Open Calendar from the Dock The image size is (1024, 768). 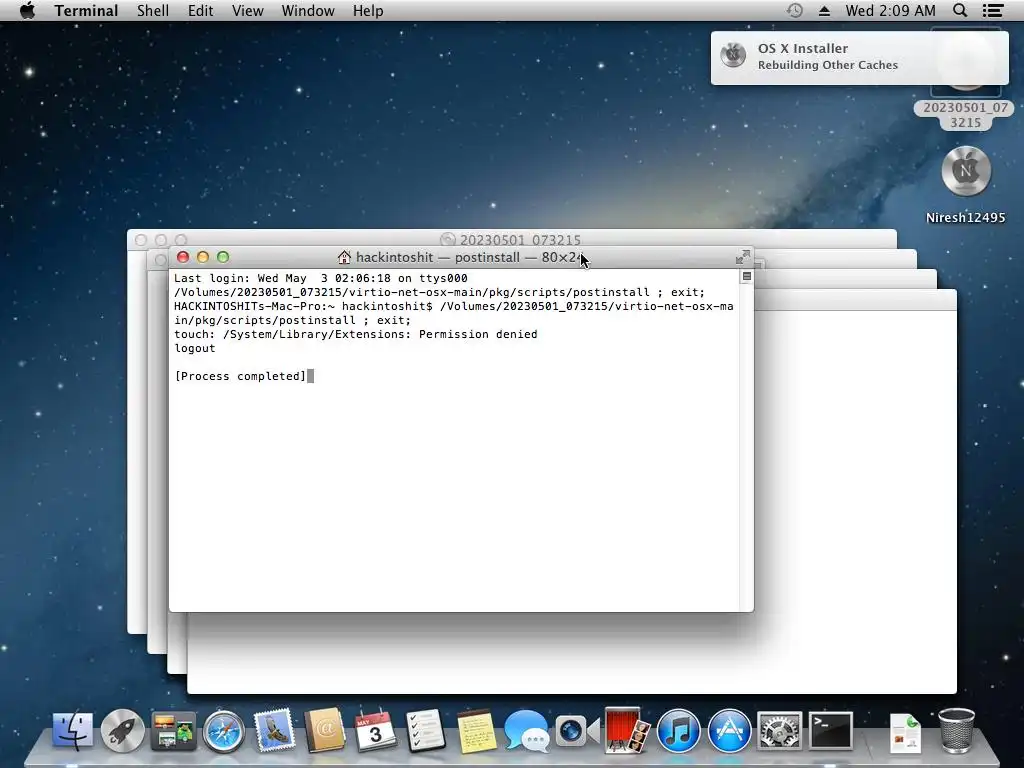[375, 730]
